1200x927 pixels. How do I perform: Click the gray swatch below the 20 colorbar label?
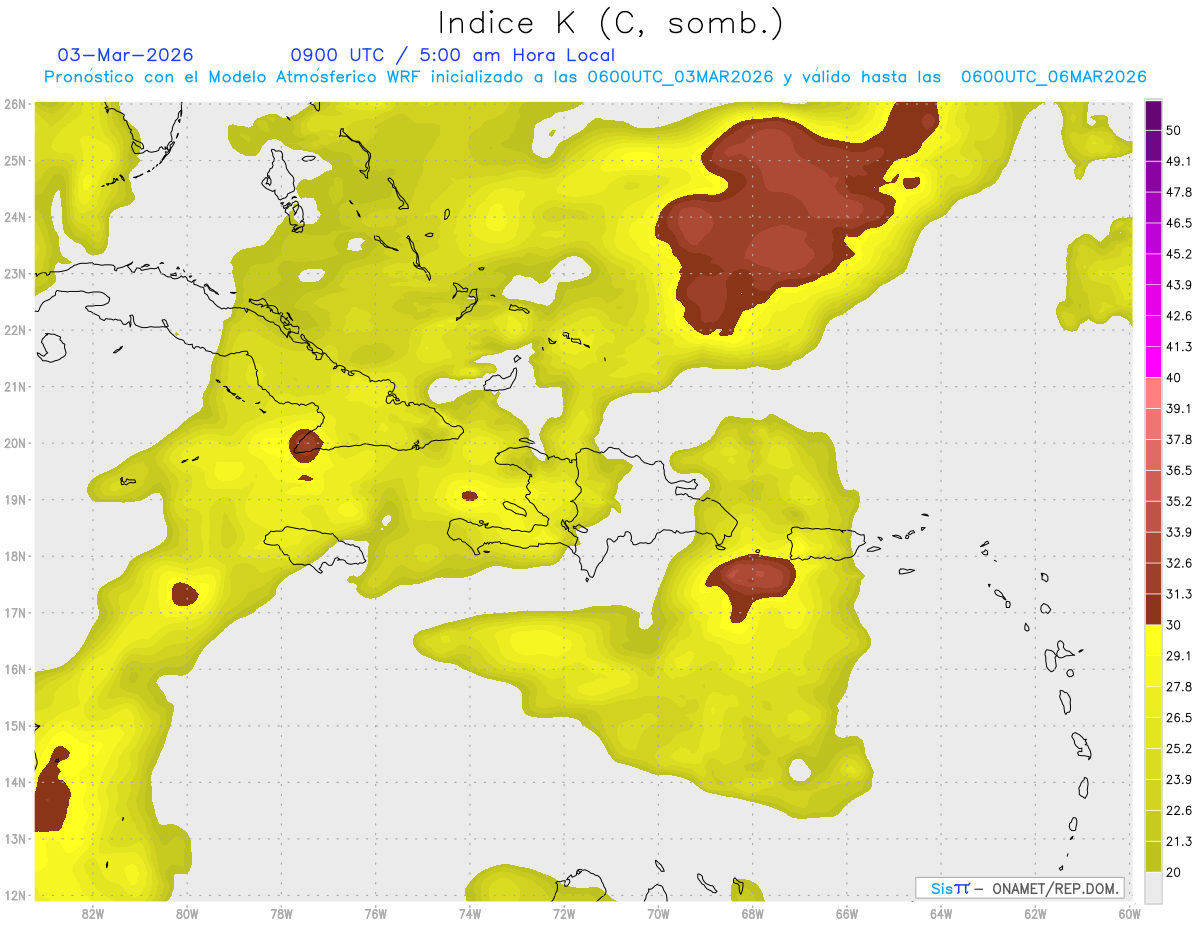tap(1153, 886)
